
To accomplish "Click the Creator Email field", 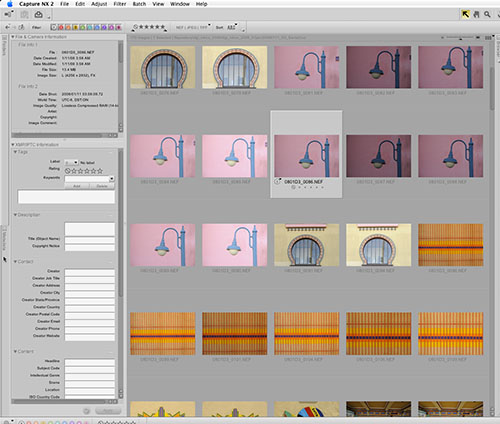I will (90, 322).
